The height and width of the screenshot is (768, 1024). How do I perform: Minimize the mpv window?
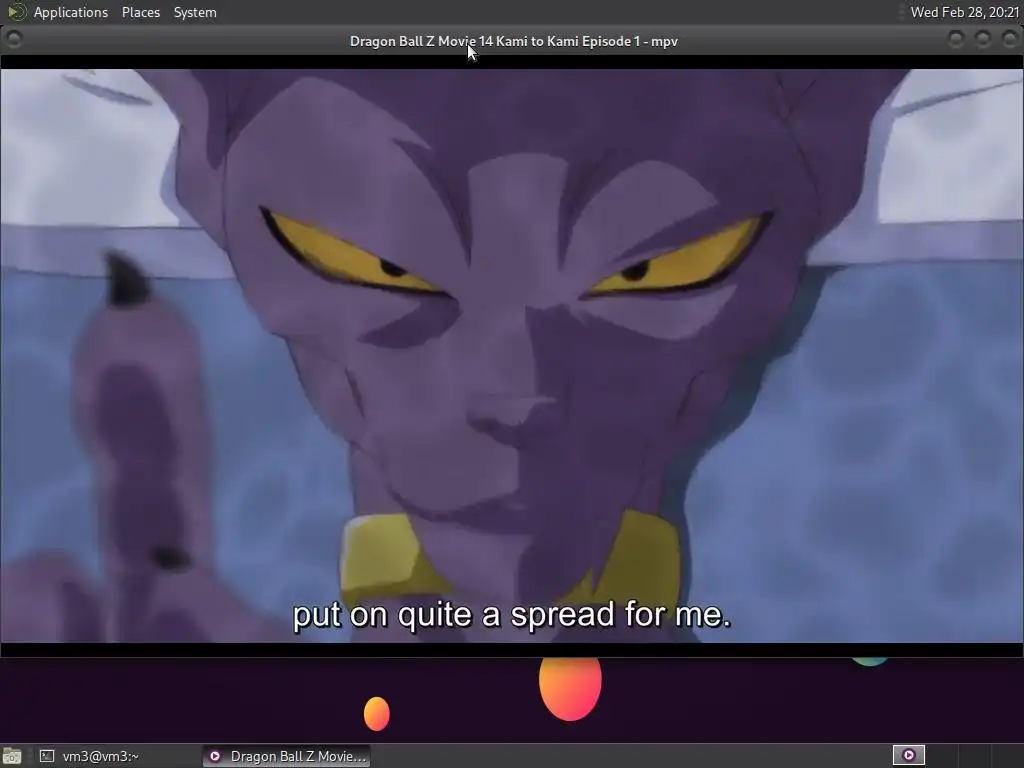(955, 39)
